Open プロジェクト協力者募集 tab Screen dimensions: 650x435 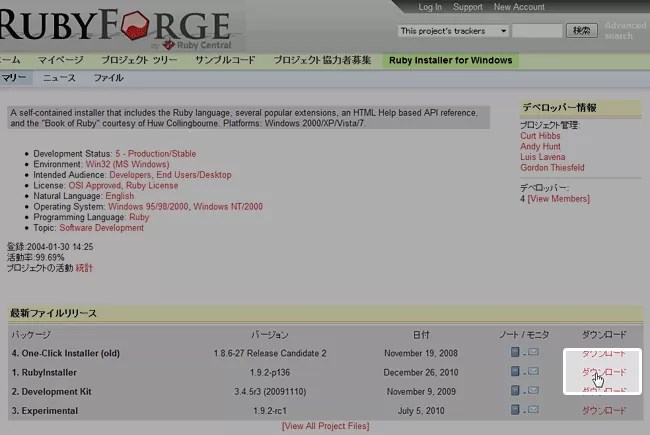[322, 60]
